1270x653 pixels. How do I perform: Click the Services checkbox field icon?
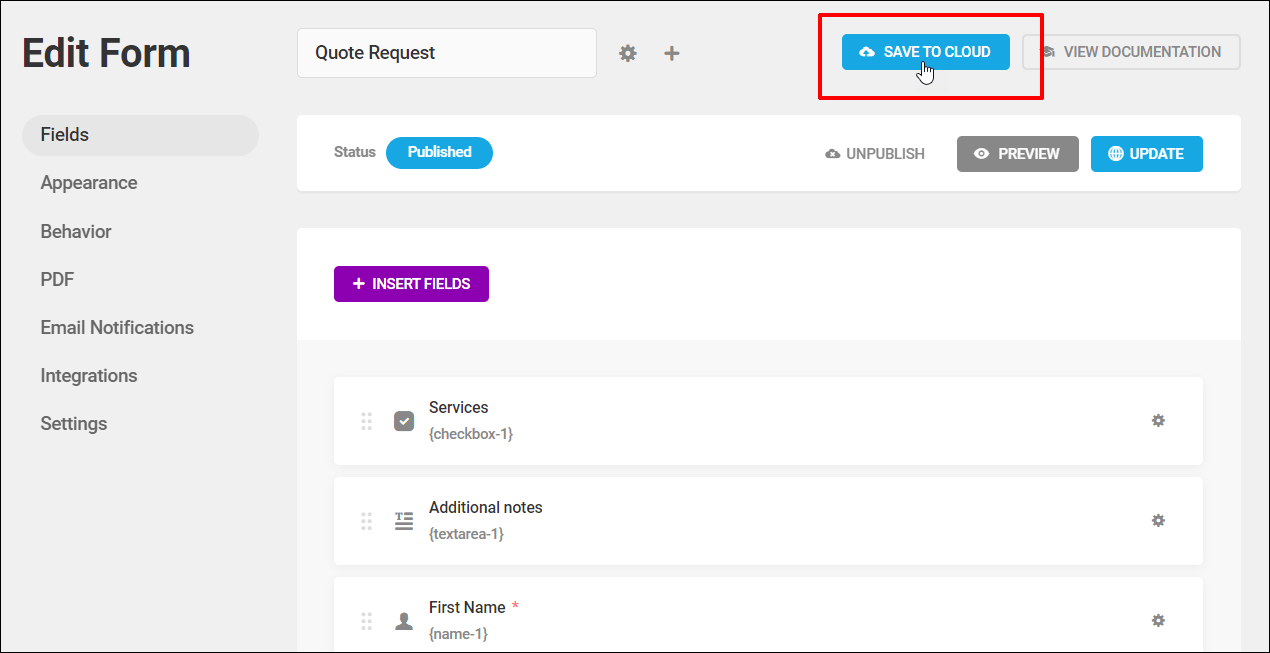coord(404,421)
